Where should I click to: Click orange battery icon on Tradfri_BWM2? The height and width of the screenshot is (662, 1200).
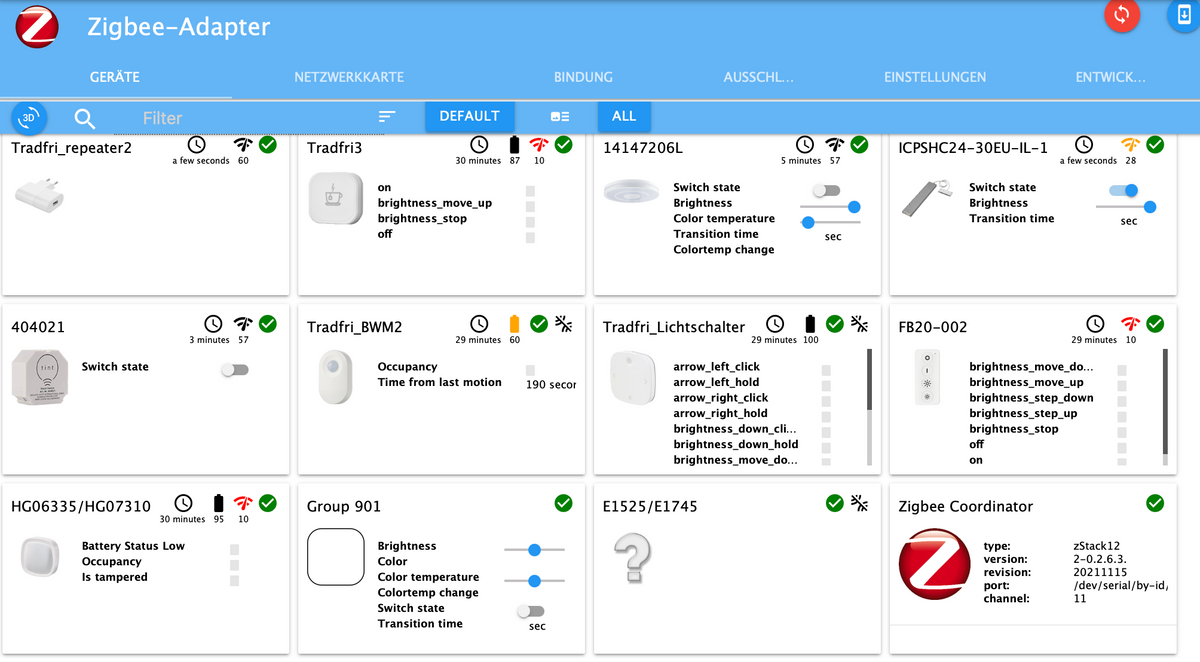tap(515, 324)
